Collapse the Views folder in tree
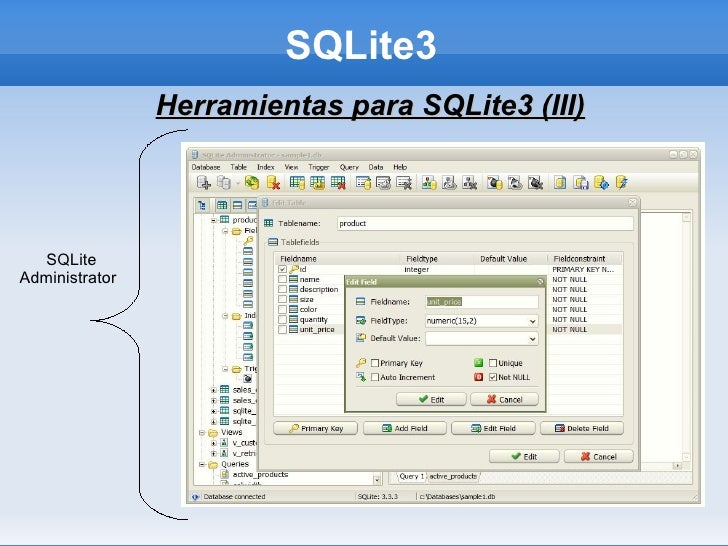The image size is (728, 546). point(202,433)
